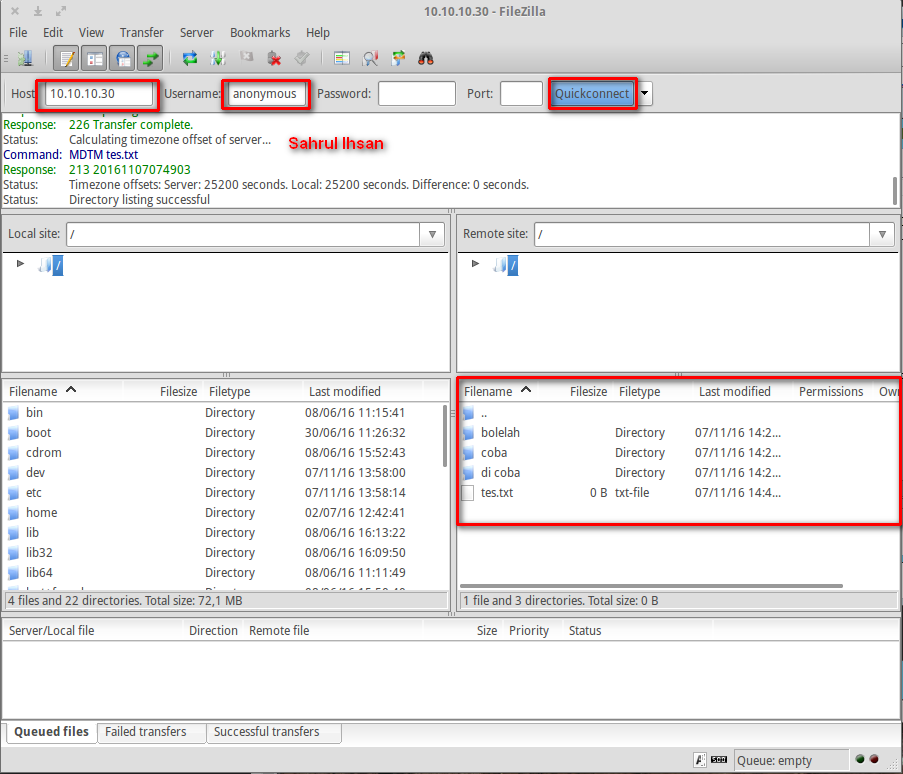
Task: Open the Bookmarks menu
Action: pyautogui.click(x=260, y=33)
